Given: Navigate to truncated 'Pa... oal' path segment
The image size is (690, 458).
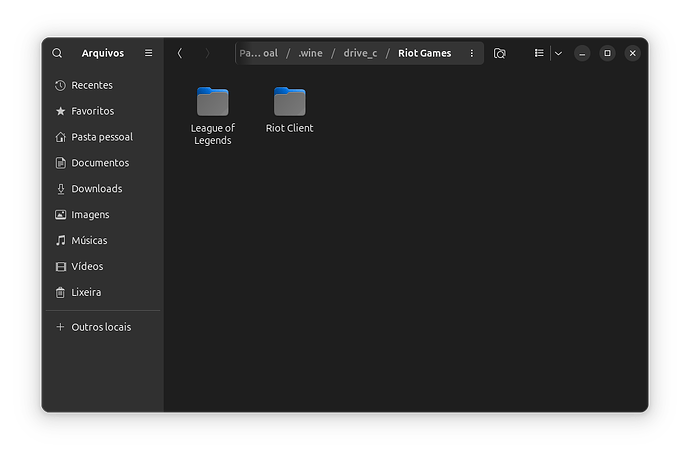Looking at the screenshot, I should tap(259, 53).
